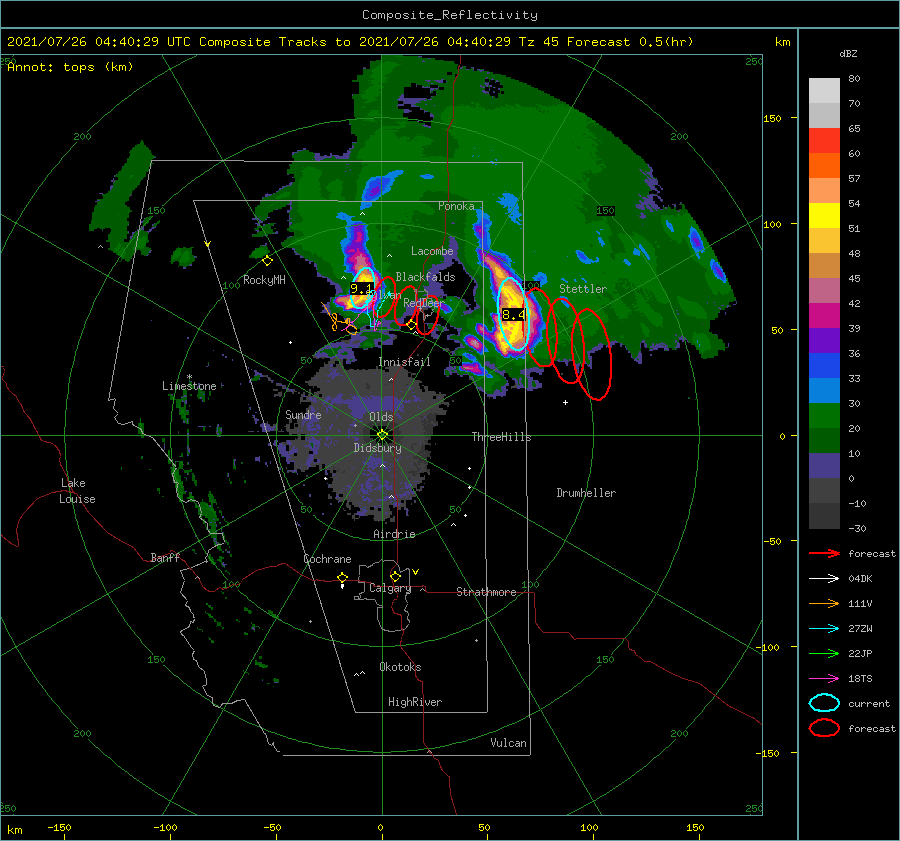Click the yellow radar site diamond near Olds
900x841 pixels.
382,435
